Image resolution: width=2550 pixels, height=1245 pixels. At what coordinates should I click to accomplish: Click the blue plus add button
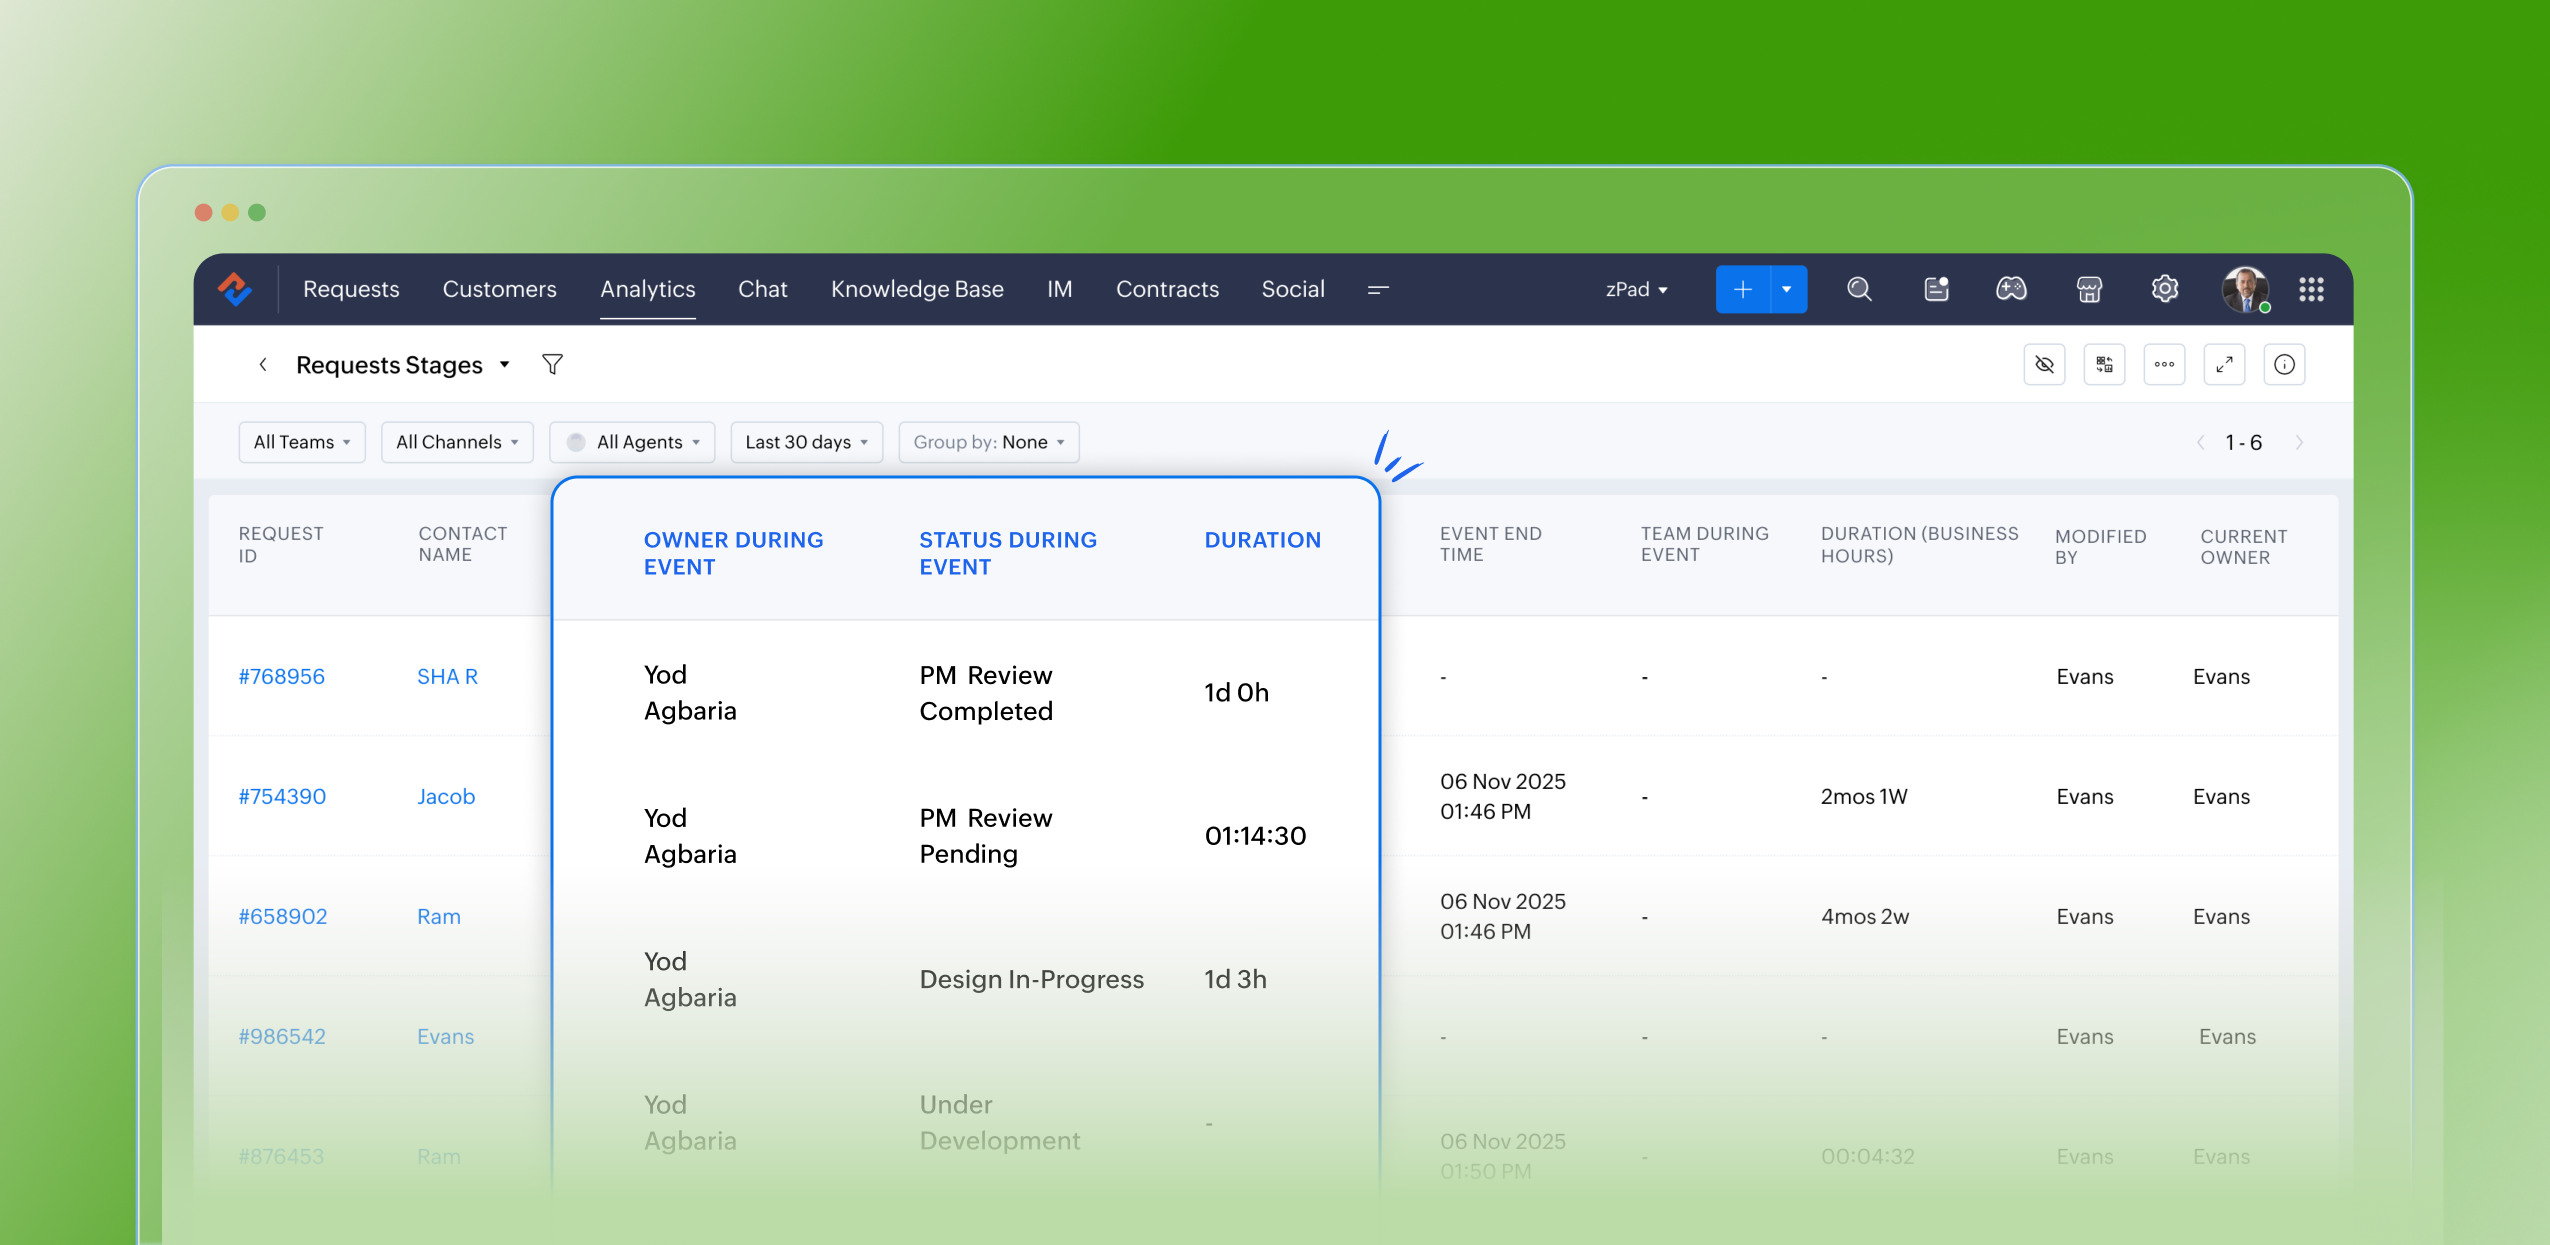[1742, 289]
